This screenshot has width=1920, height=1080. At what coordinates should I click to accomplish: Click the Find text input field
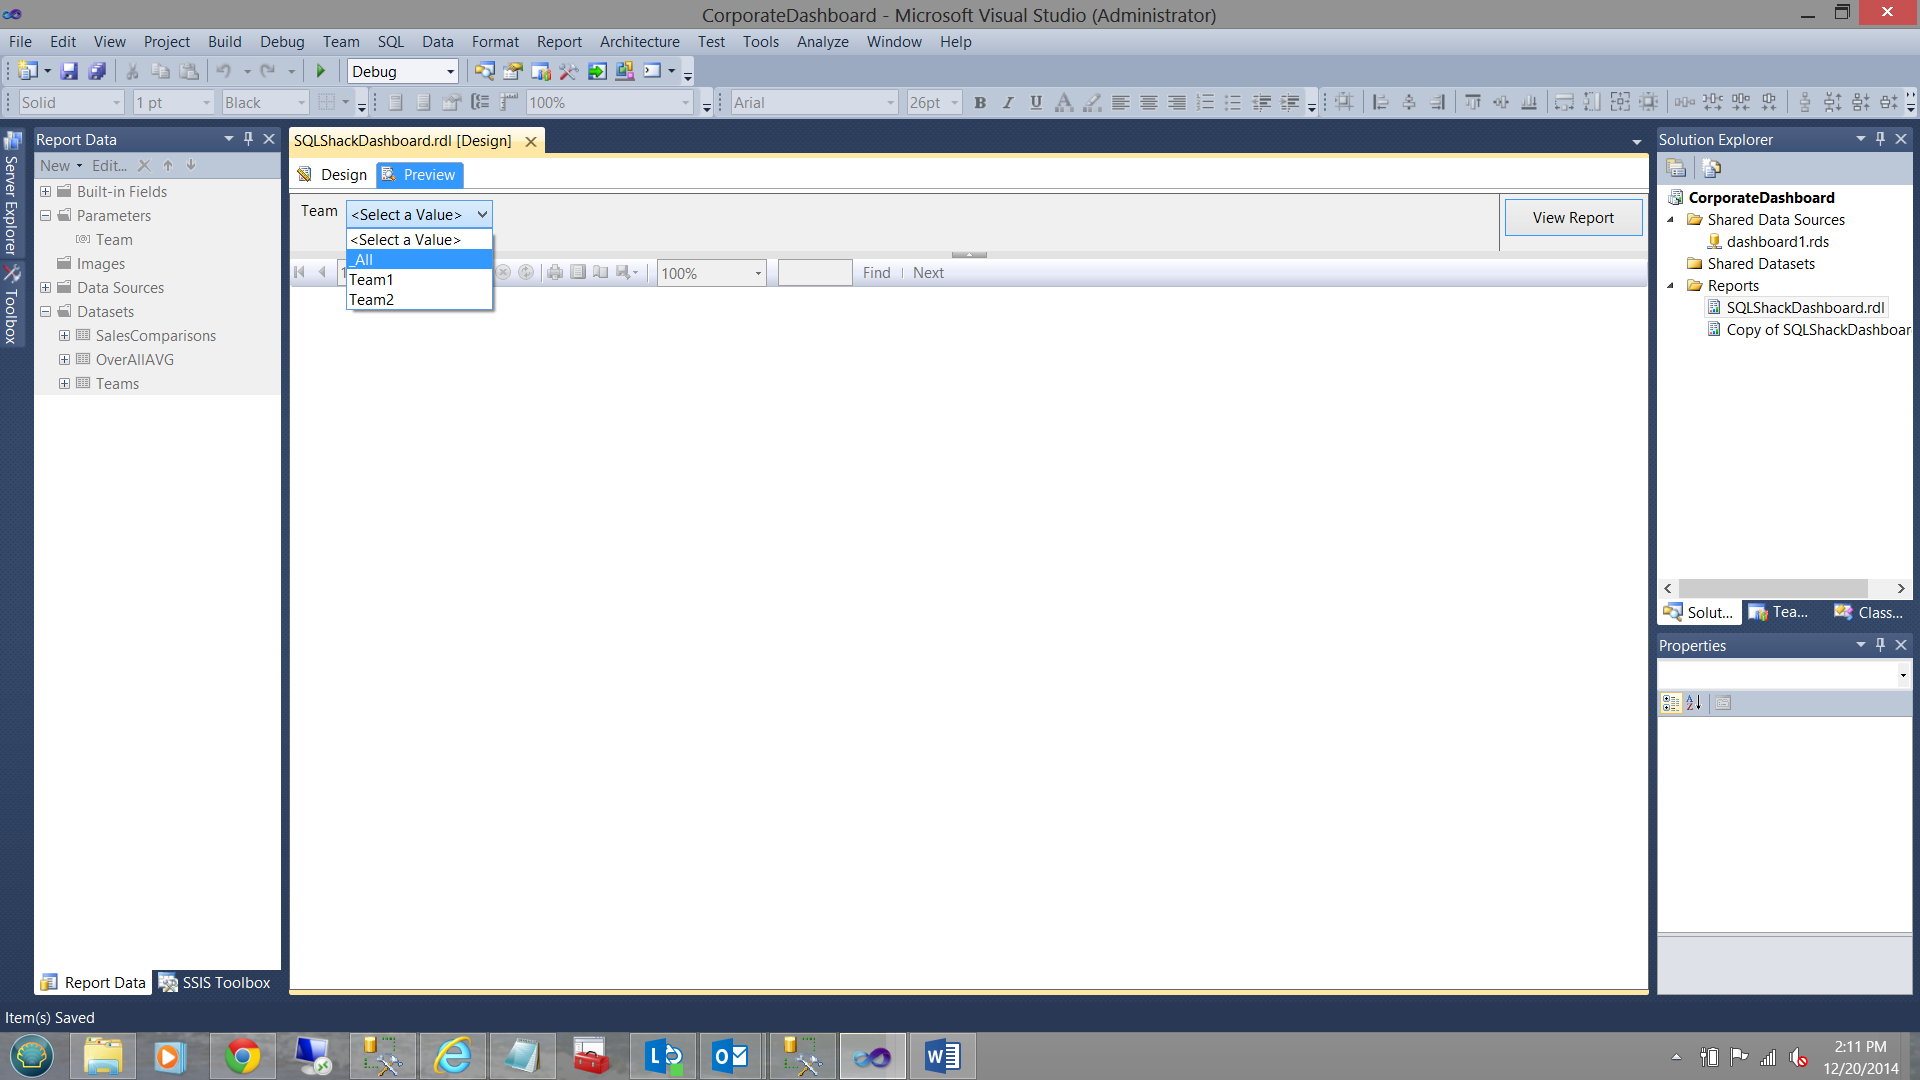click(x=814, y=272)
